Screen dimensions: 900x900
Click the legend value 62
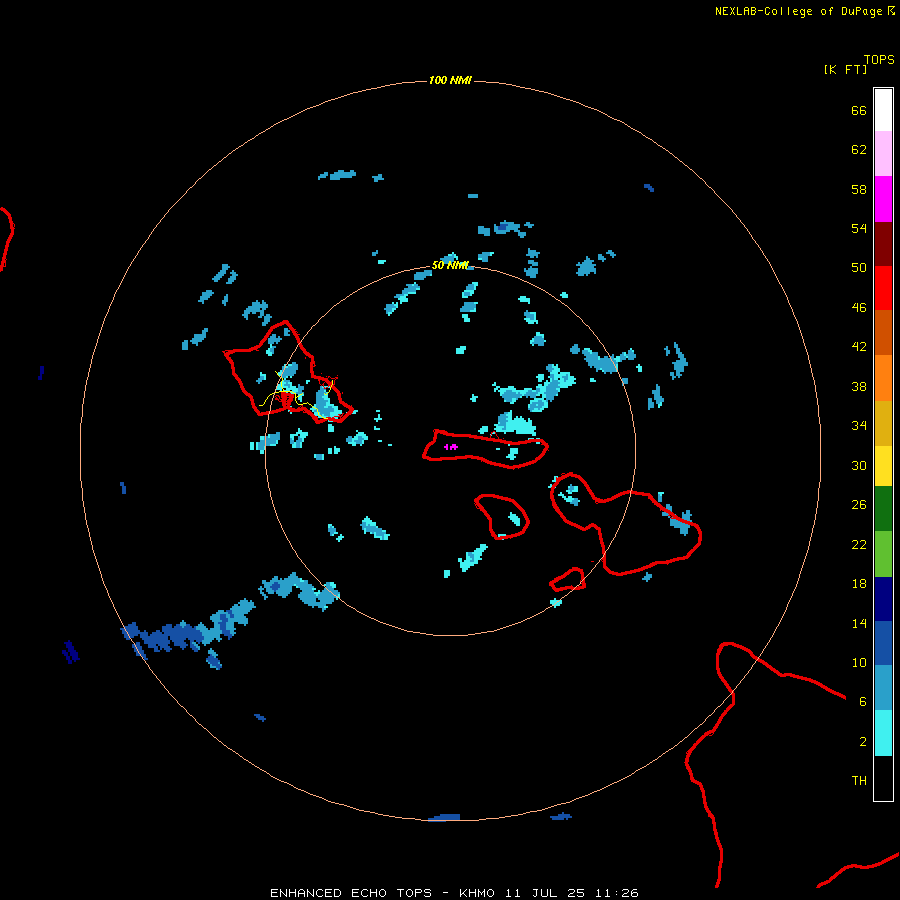(859, 150)
